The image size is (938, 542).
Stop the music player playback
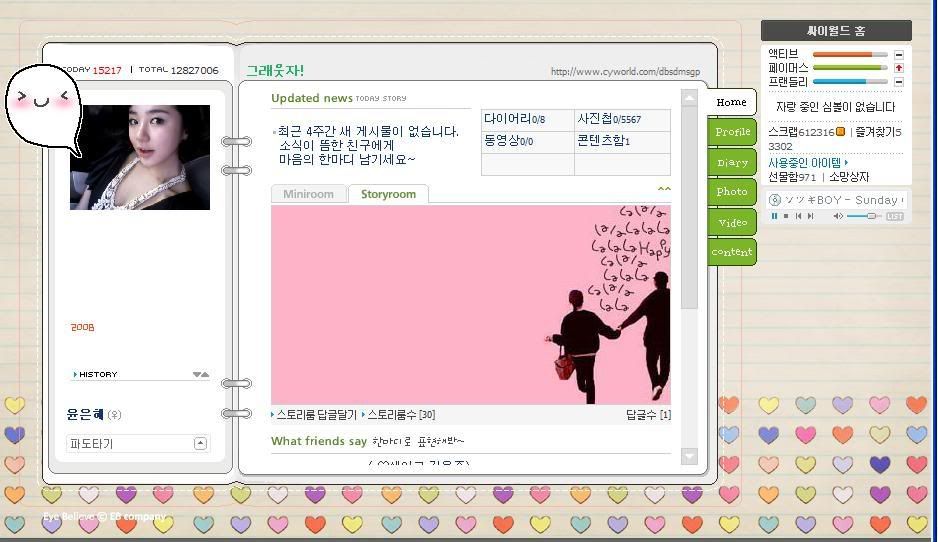(786, 216)
